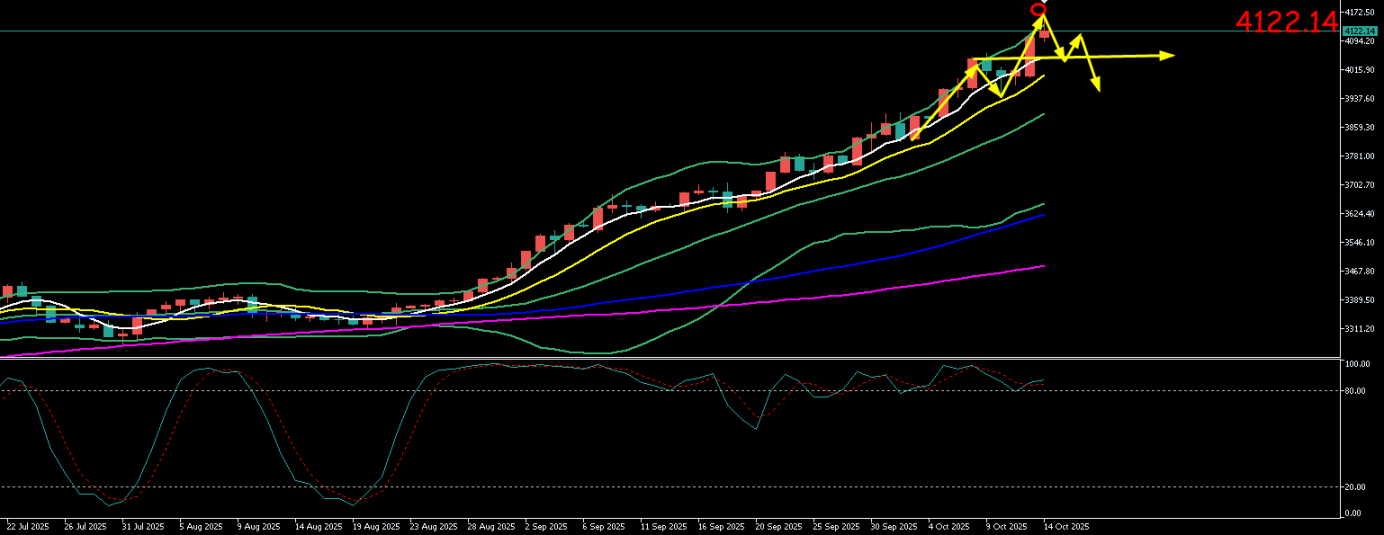Click the 4172.50 price scale label

tap(1359, 12)
